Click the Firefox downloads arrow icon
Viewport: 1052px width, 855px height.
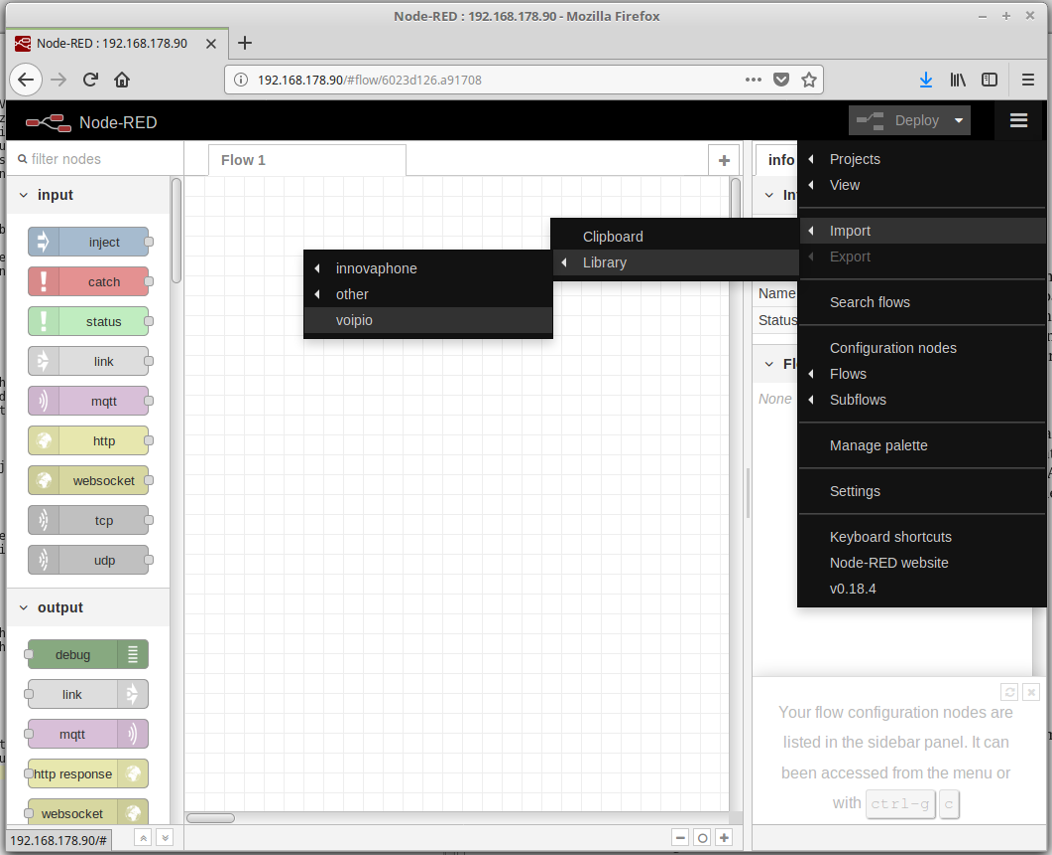926,80
